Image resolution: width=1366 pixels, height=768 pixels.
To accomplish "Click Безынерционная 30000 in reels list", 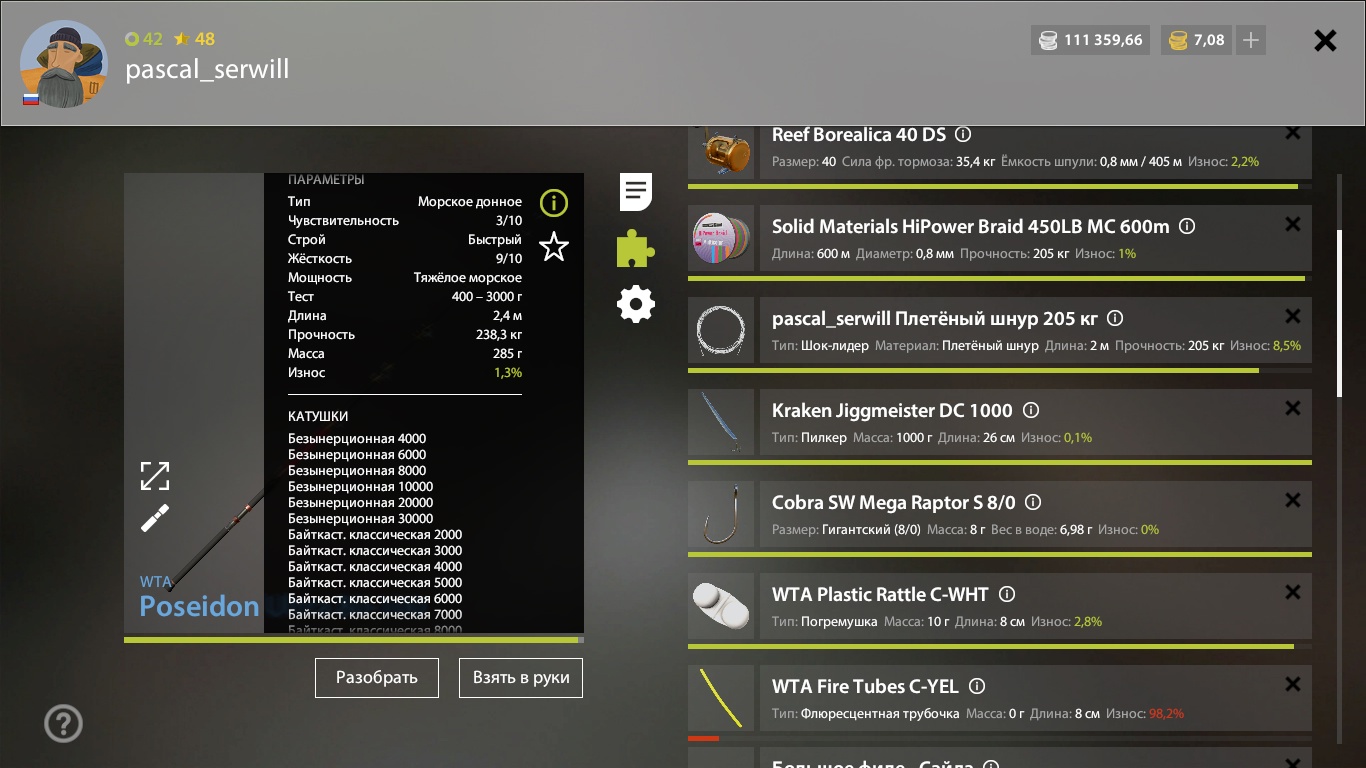I will click(361, 519).
